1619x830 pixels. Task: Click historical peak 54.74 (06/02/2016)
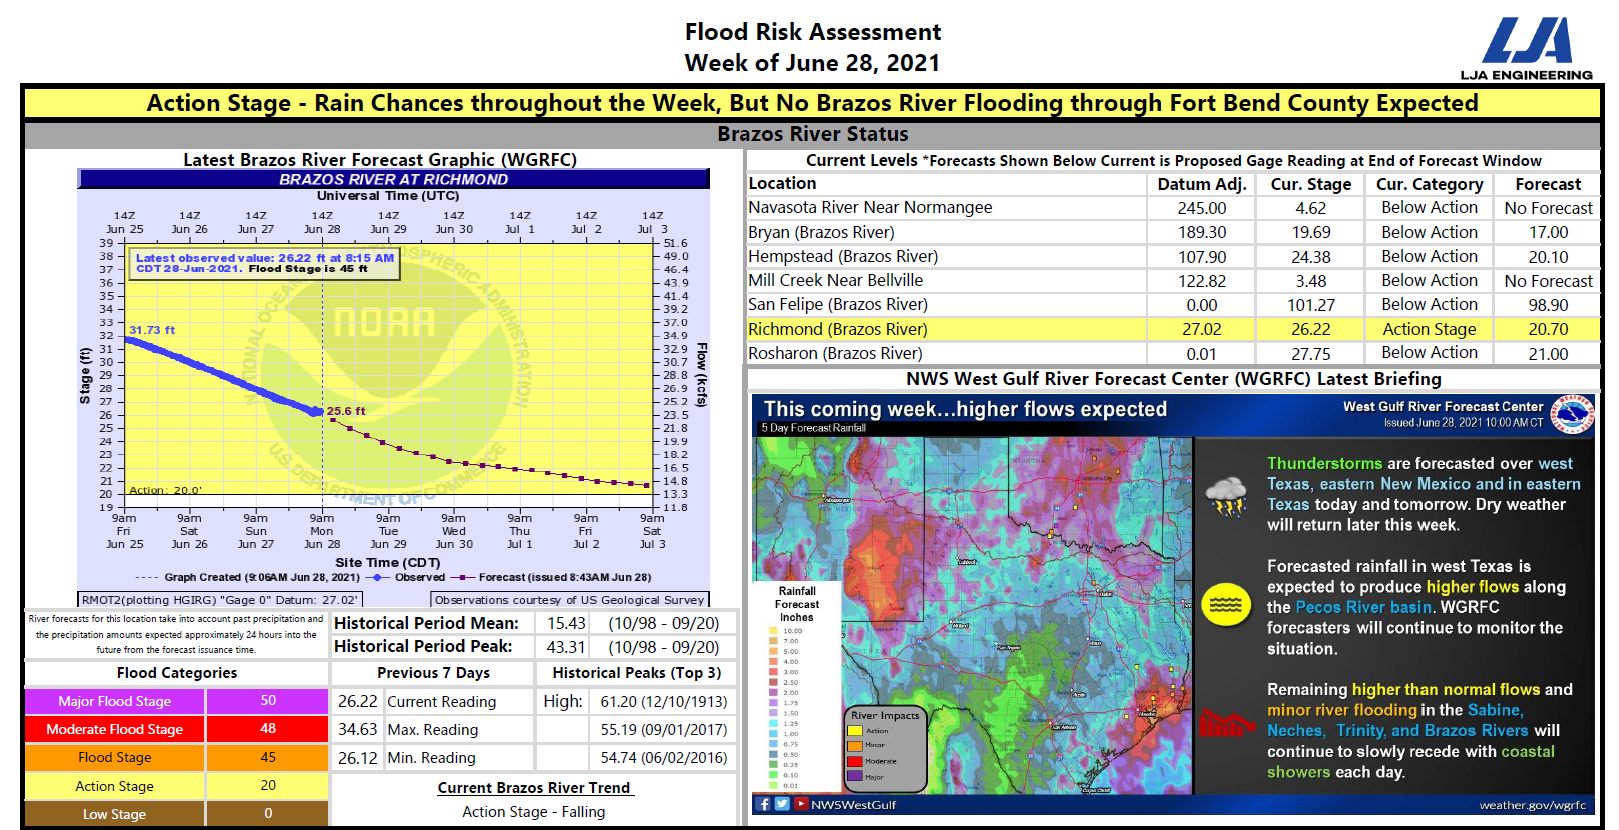click(664, 758)
